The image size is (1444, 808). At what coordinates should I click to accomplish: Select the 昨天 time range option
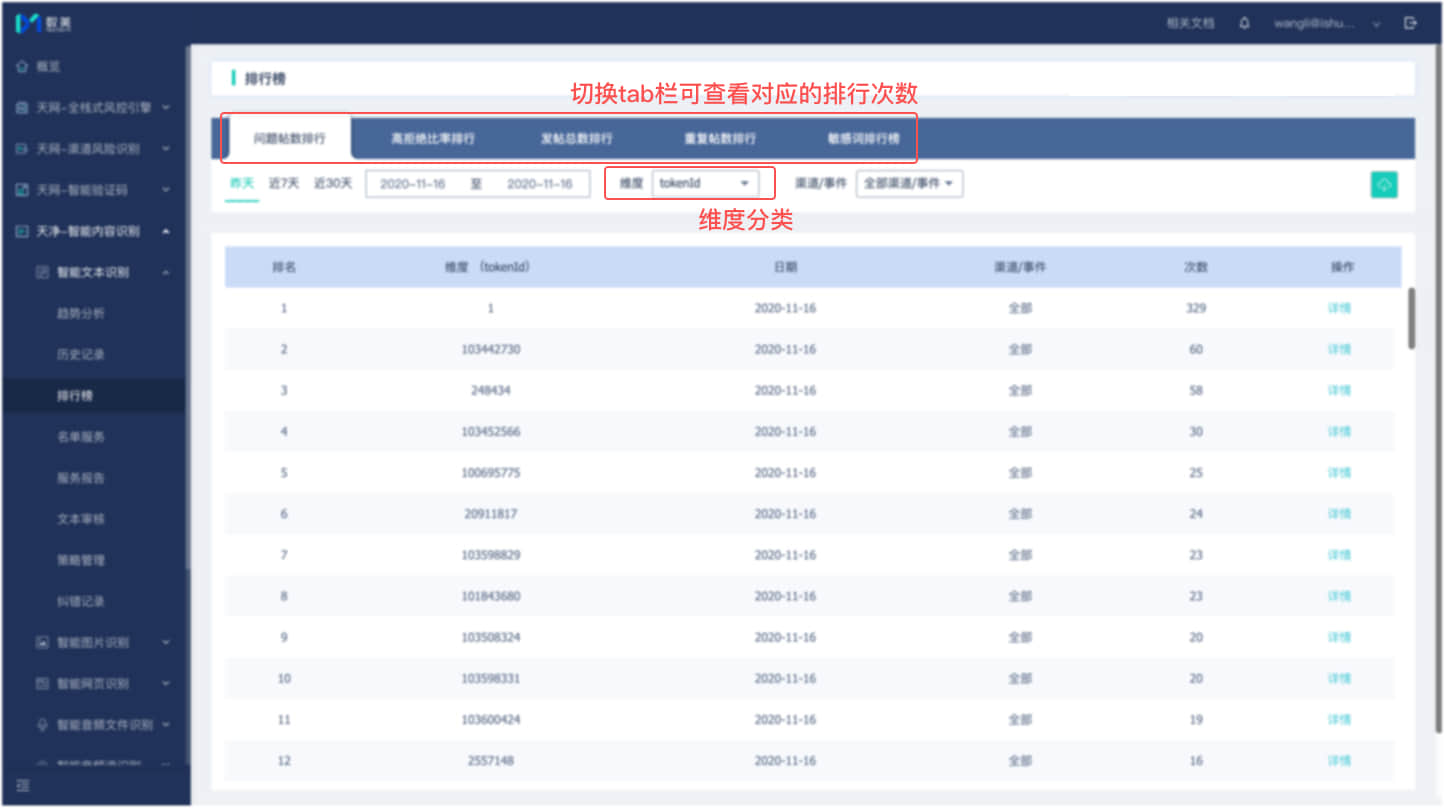tap(241, 184)
